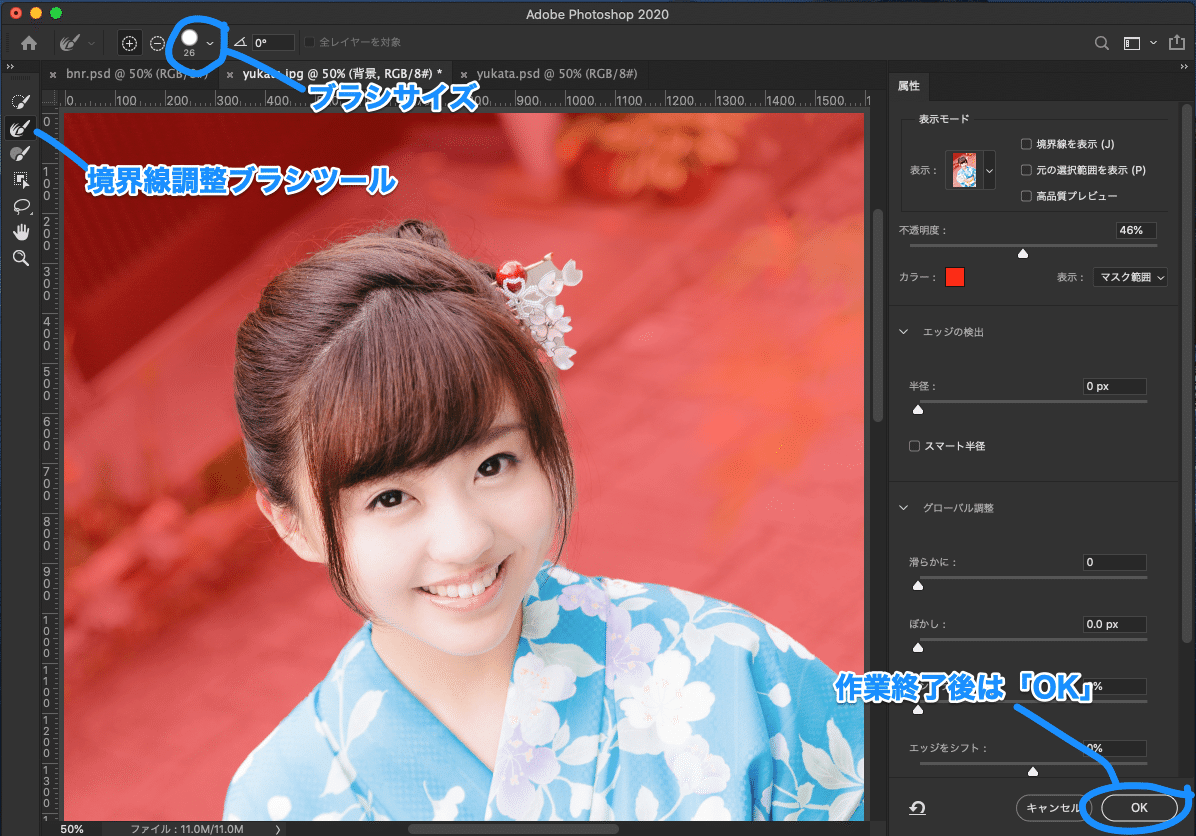The width and height of the screenshot is (1196, 836).
Task: Collapse the properties panel double-arrow
Action: [1184, 67]
